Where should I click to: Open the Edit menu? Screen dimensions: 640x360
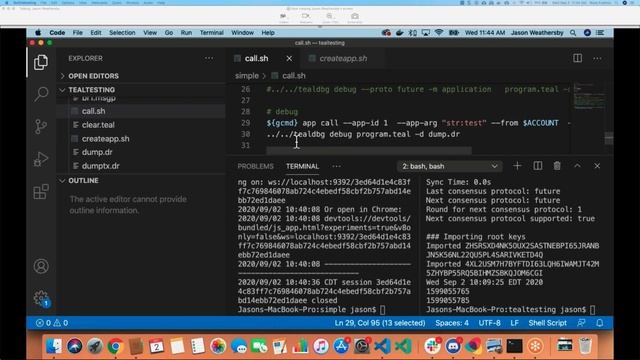point(96,33)
